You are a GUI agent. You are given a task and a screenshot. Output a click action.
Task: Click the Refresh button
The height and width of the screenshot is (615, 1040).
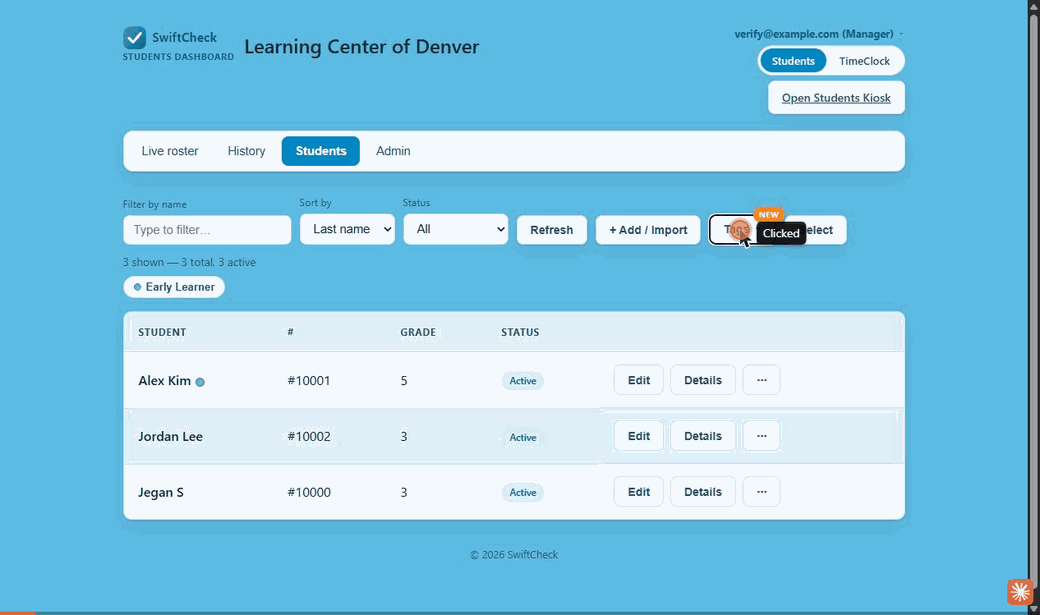point(552,230)
